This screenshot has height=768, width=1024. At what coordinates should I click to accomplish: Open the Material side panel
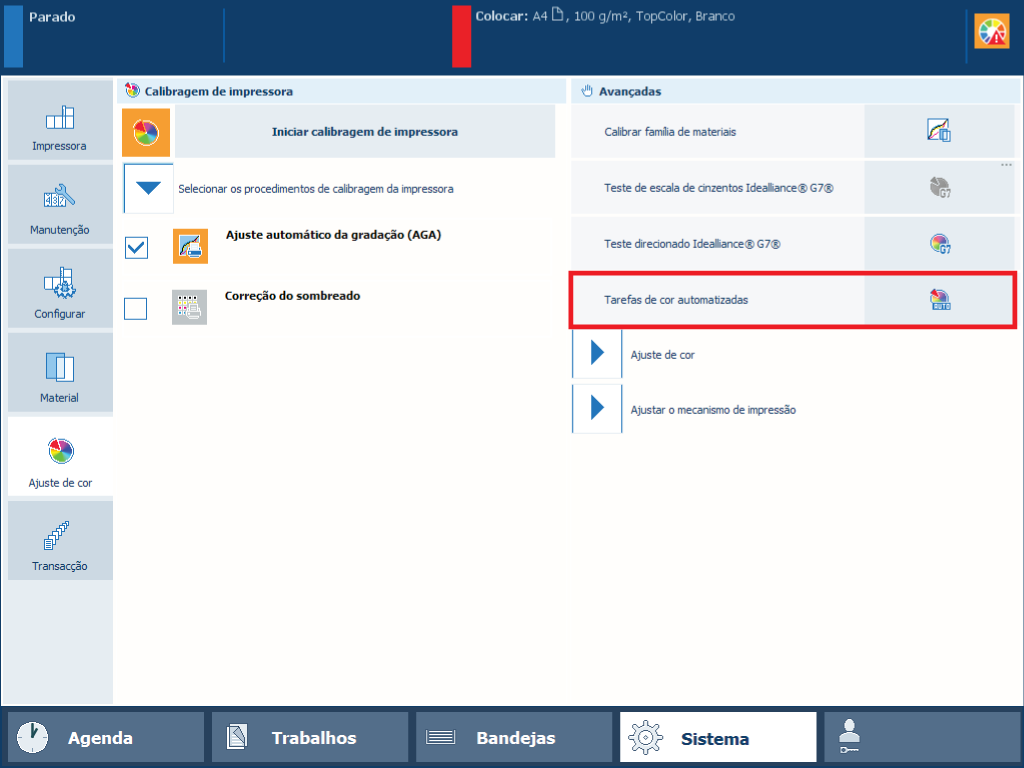point(60,373)
